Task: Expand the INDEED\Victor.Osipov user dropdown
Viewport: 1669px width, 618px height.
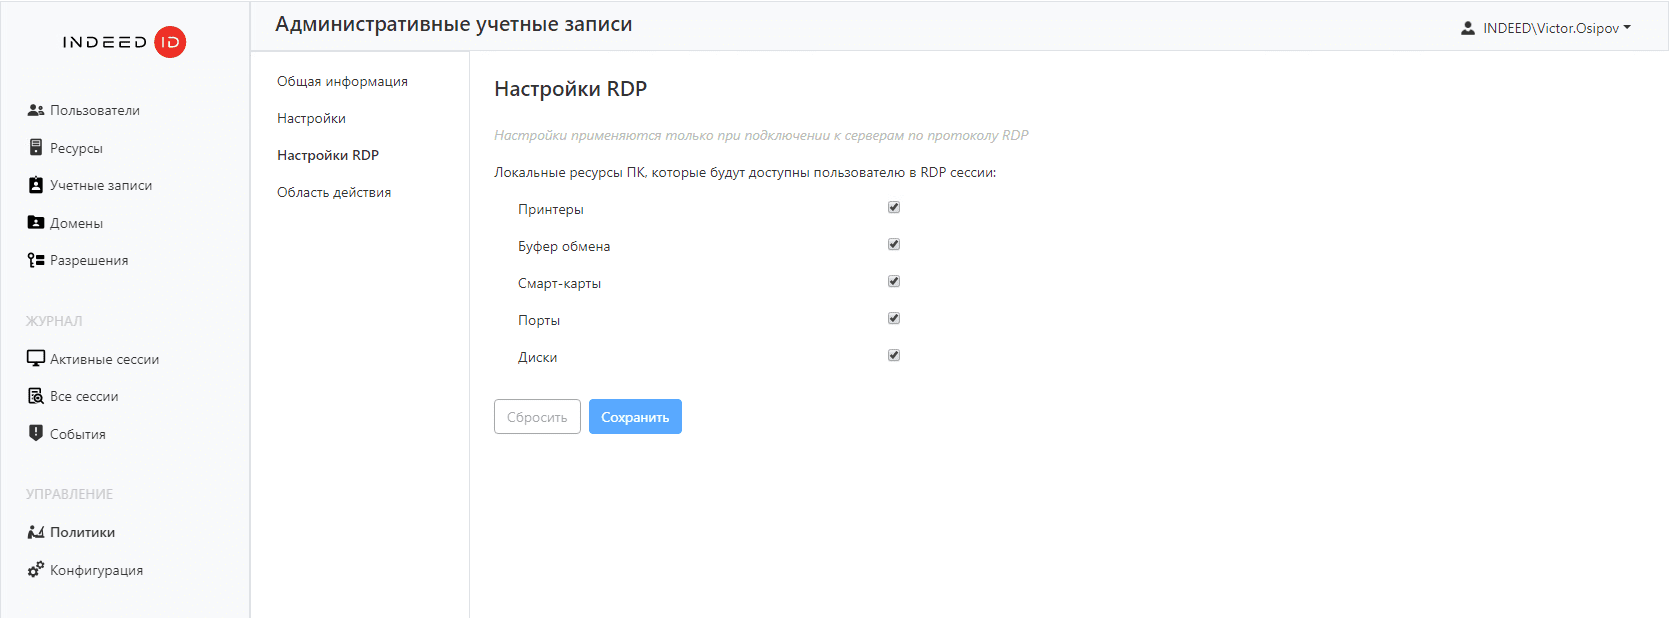Action: click(1546, 28)
